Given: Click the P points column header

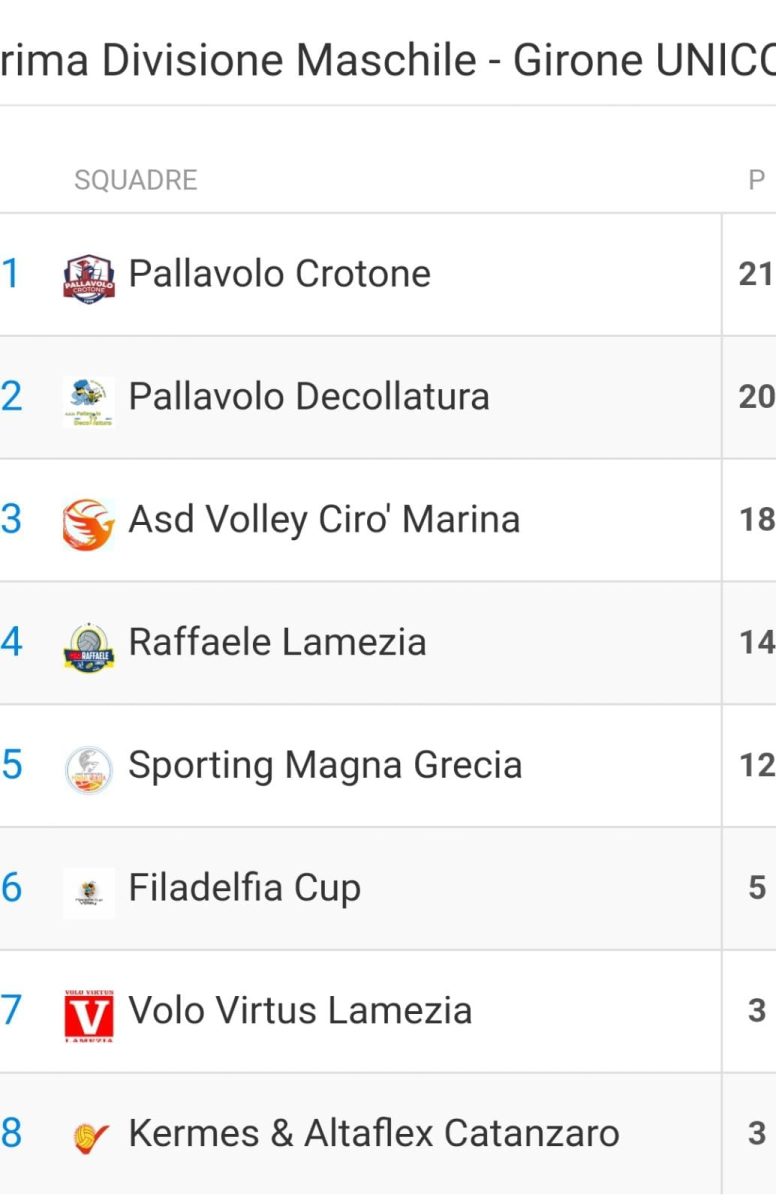Looking at the screenshot, I should [757, 180].
